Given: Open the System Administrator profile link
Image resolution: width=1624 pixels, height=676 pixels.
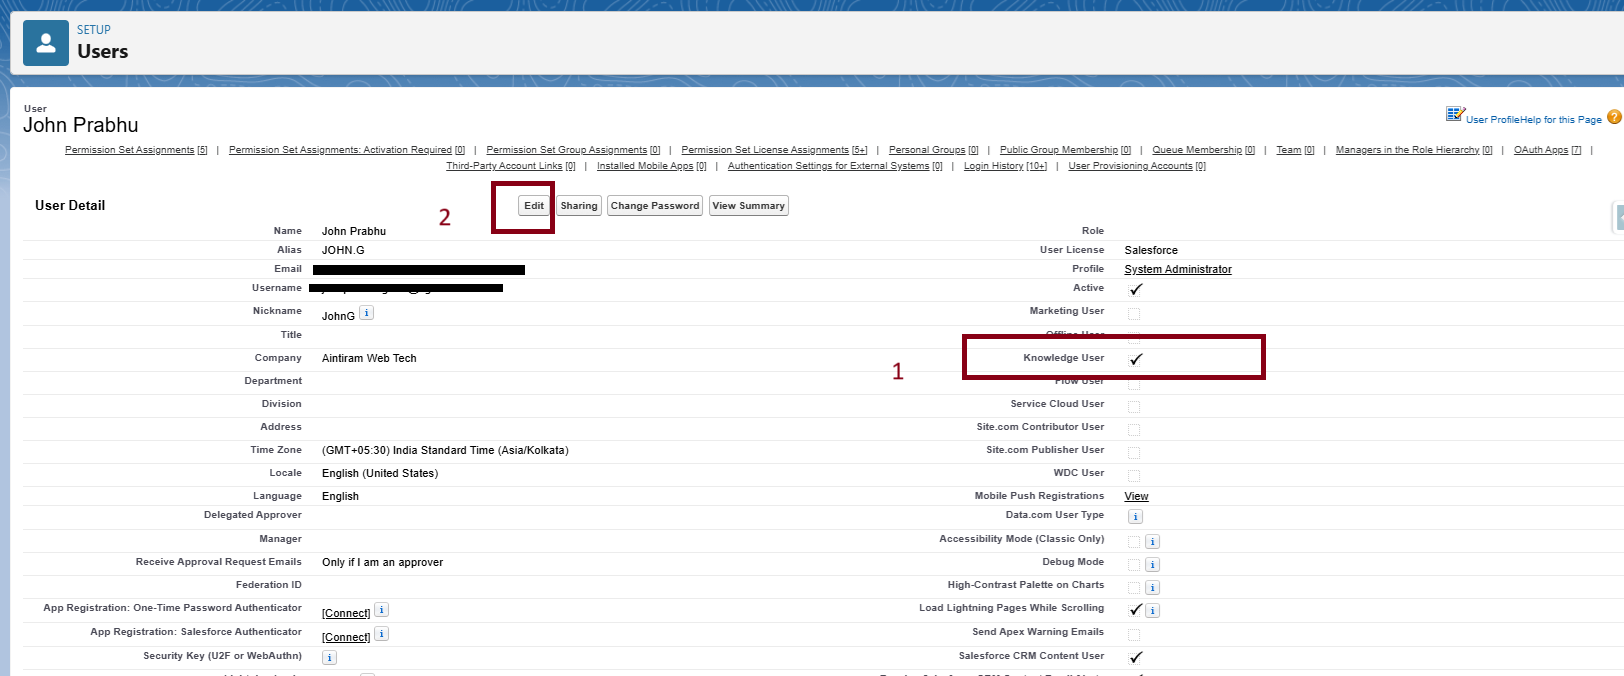Looking at the screenshot, I should pyautogui.click(x=1177, y=270).
